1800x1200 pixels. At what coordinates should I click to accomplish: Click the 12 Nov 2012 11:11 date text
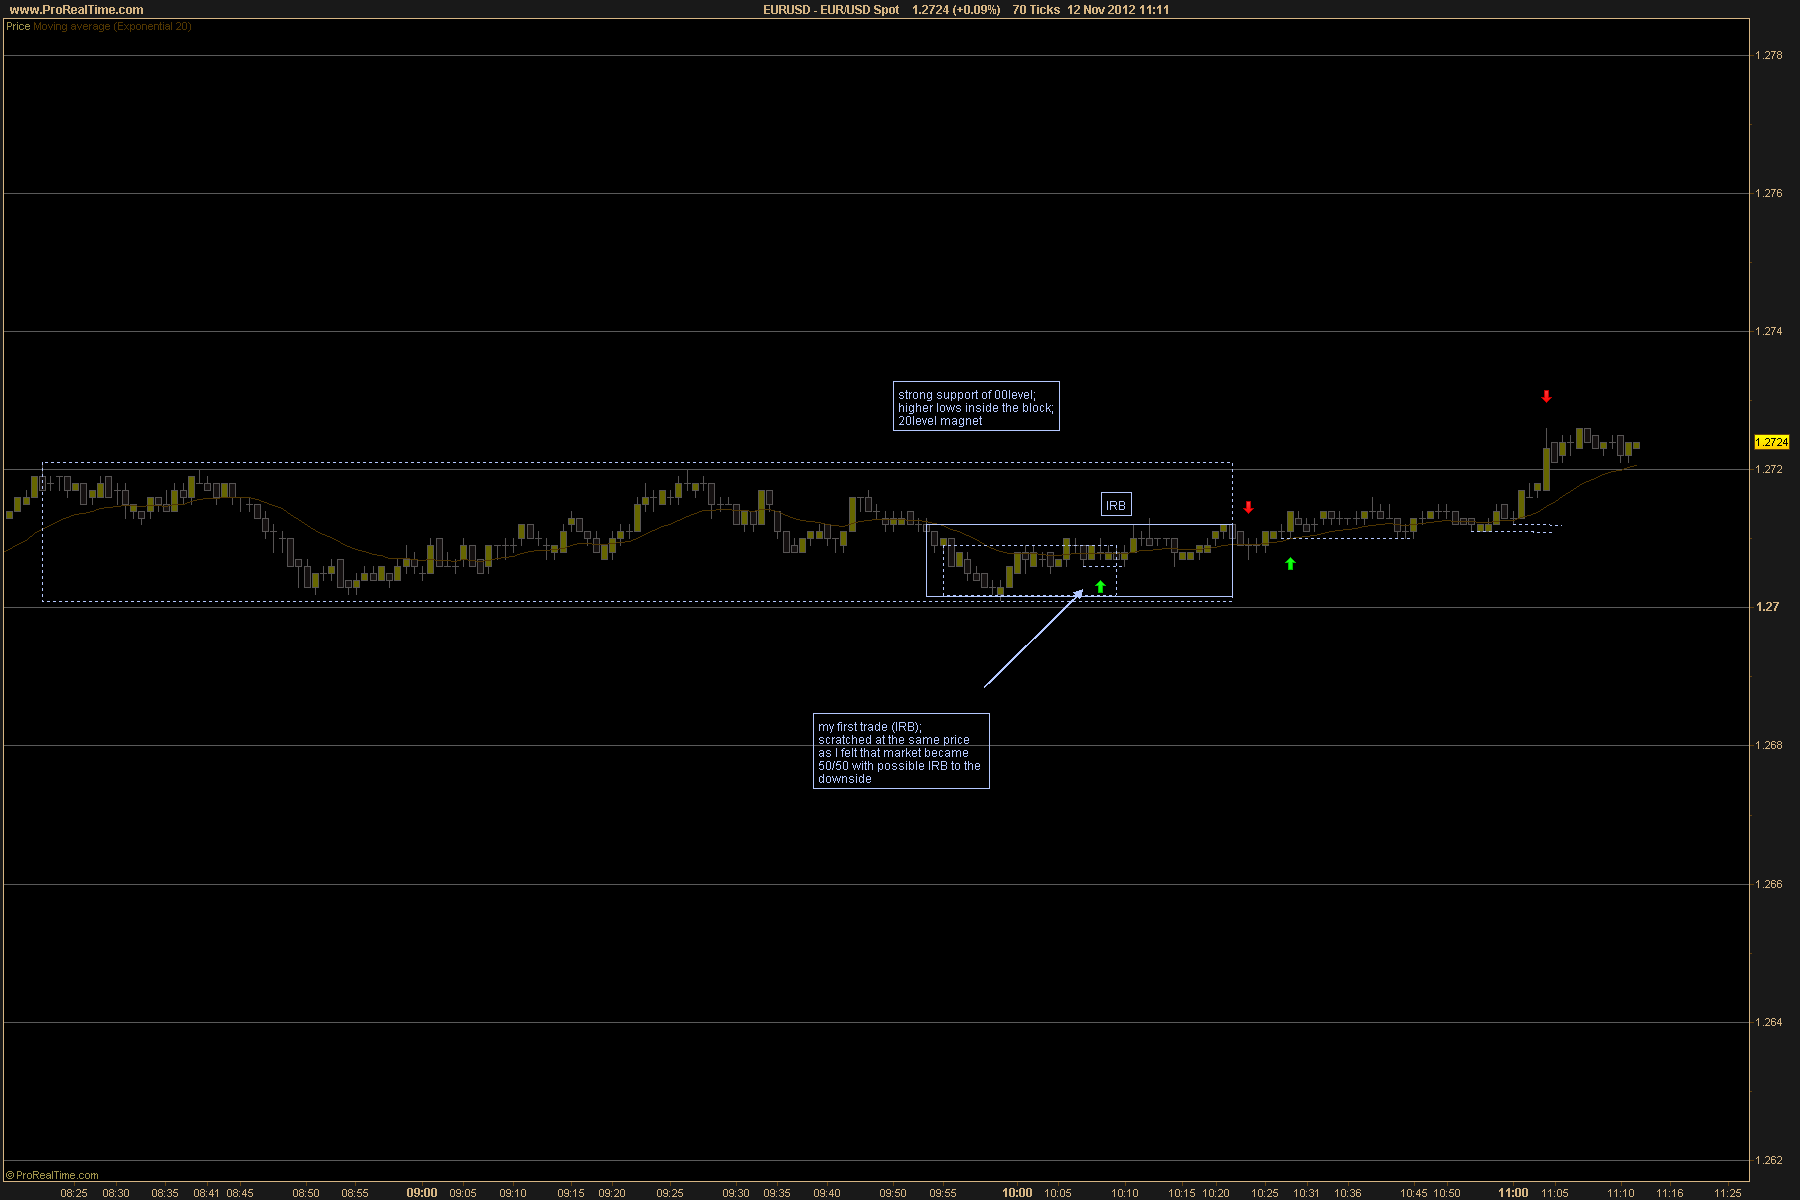coord(1118,10)
